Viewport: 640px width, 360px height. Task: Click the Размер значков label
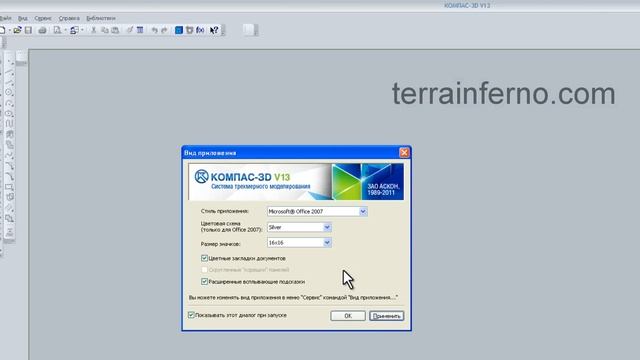tap(220, 244)
